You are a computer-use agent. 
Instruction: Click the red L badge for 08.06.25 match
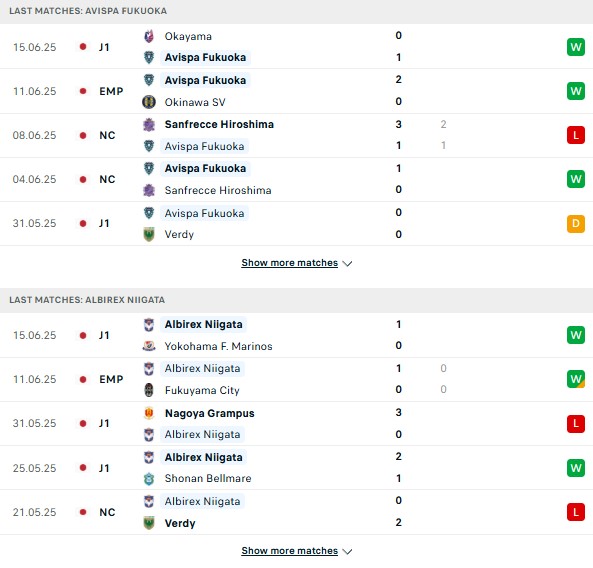(x=576, y=135)
